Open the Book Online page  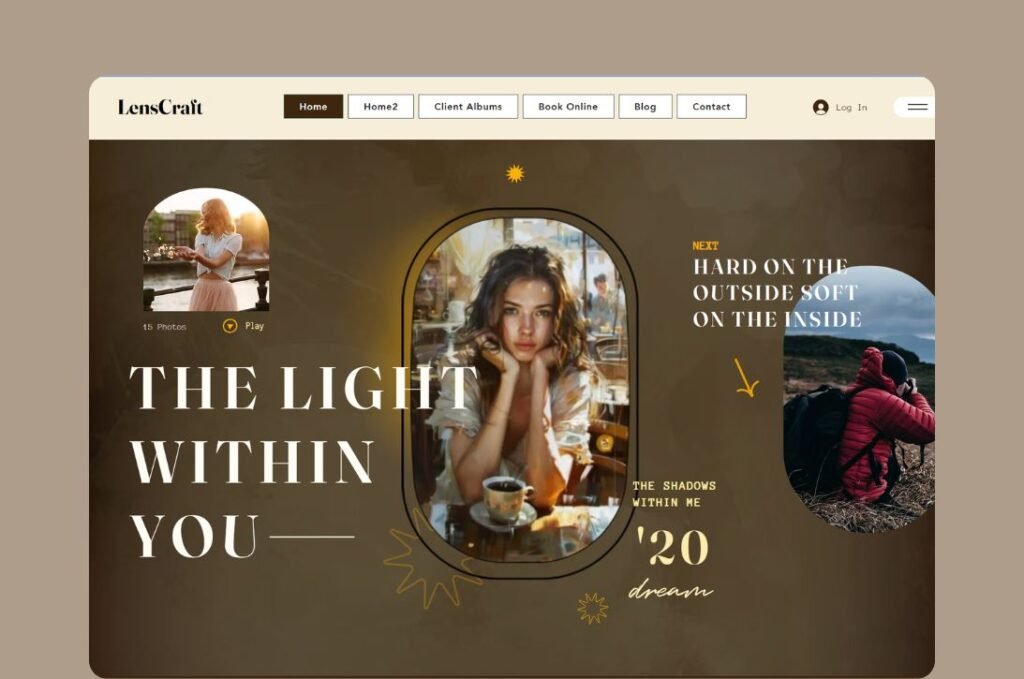(568, 106)
